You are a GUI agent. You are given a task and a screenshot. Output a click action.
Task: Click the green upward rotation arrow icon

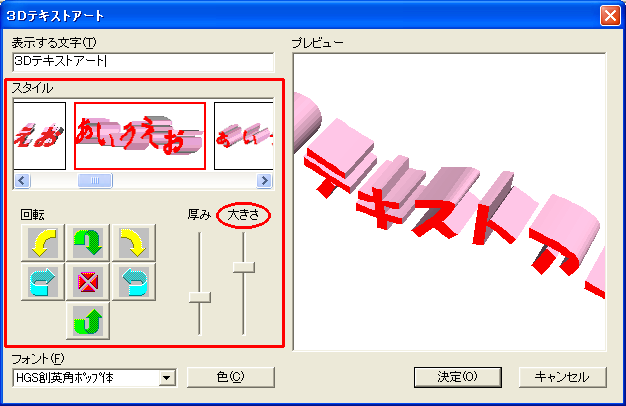(x=88, y=321)
